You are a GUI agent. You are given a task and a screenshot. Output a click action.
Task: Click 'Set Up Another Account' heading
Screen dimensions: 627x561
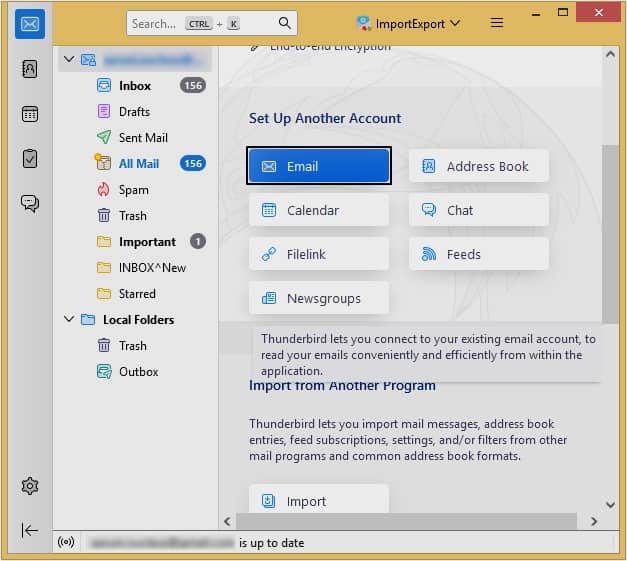(325, 118)
